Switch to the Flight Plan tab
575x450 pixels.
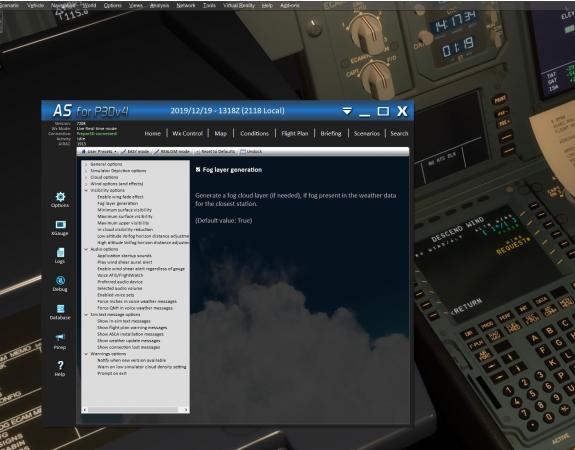click(295, 133)
